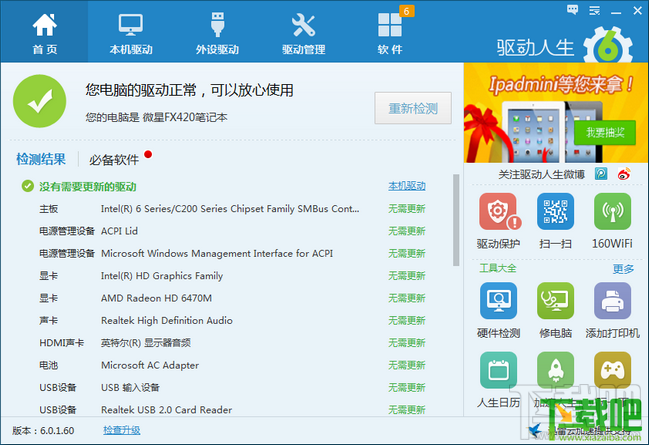Open the 首页 home tab
This screenshot has height=445, width=649.
click(44, 33)
